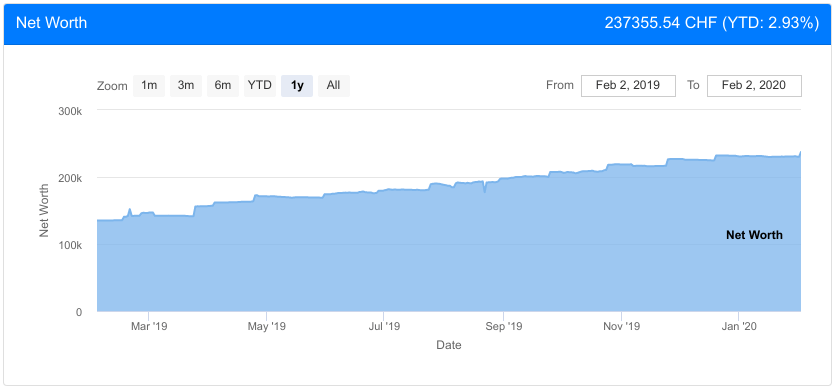Click the 237355.54 CHF total value
Viewport: 834px width, 391px height.
point(661,23)
